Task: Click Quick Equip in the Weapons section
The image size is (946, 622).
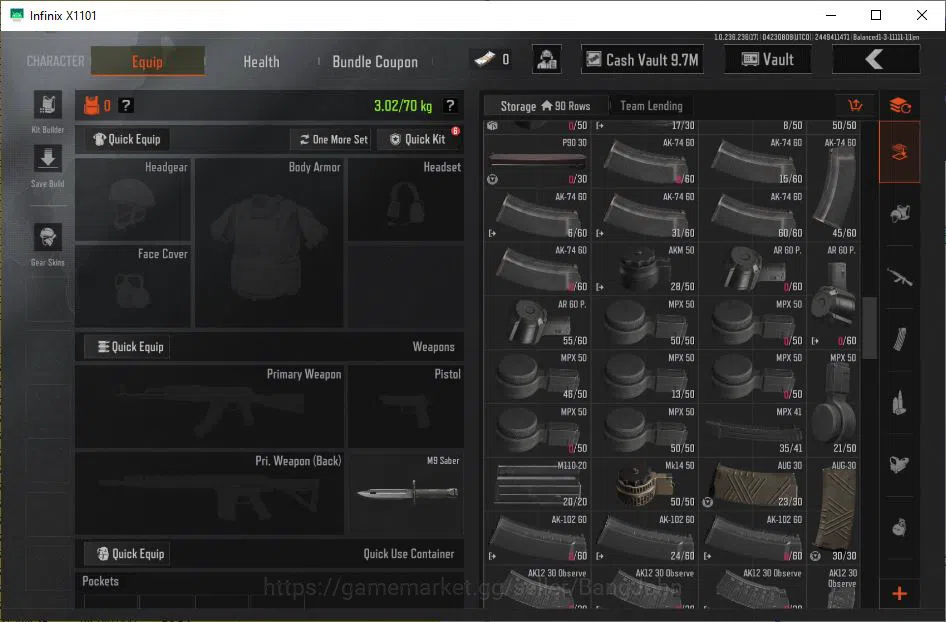Action: coord(127,347)
